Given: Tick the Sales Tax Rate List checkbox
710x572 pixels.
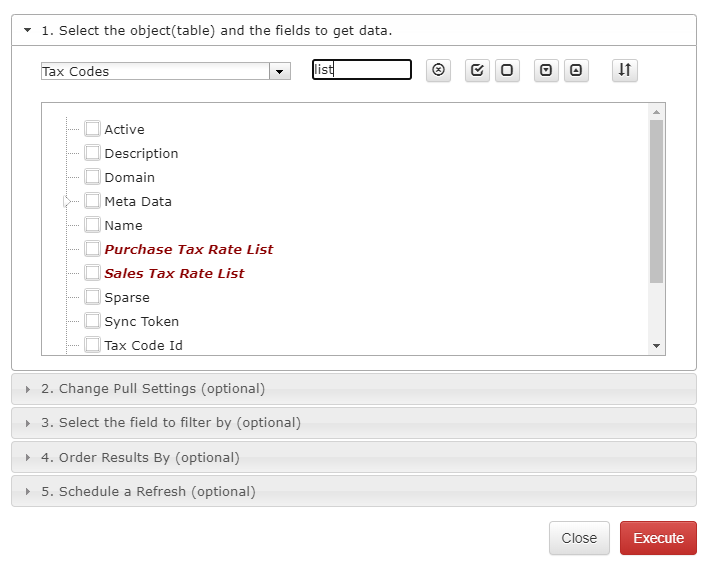Looking at the screenshot, I should [x=92, y=273].
